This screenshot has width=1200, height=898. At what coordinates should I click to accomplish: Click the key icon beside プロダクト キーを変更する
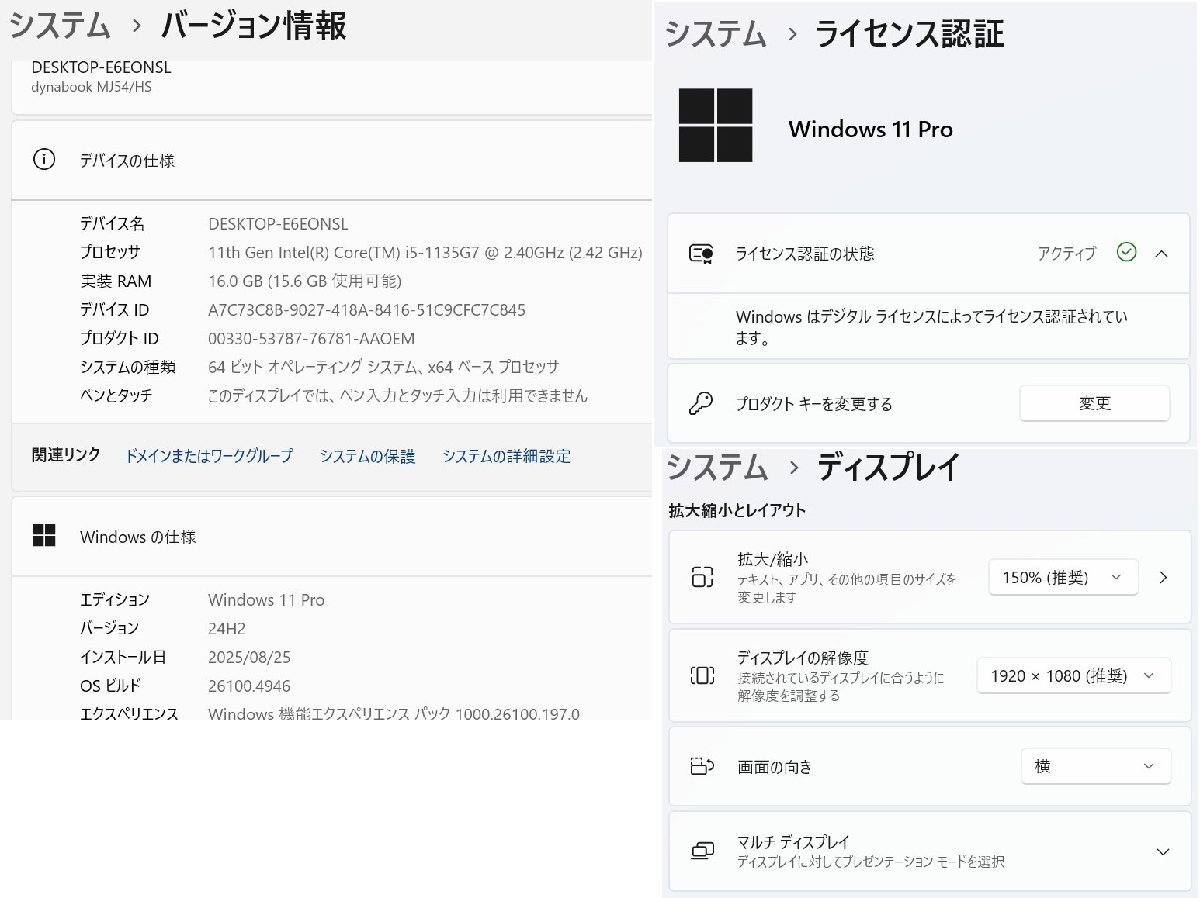701,404
